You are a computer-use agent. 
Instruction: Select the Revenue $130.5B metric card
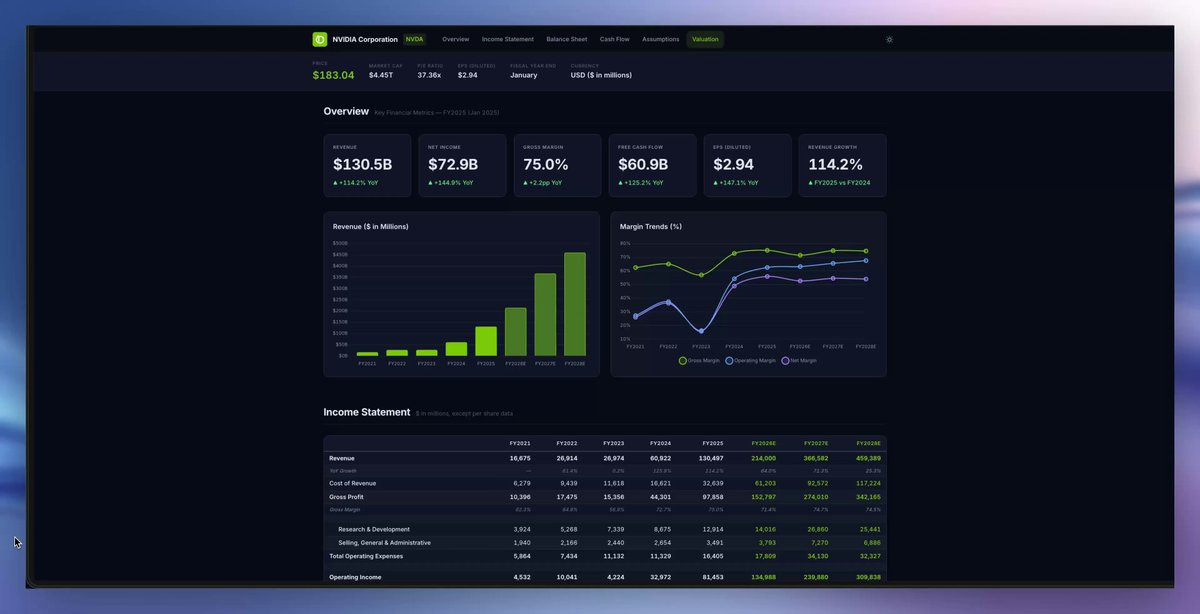click(367, 165)
